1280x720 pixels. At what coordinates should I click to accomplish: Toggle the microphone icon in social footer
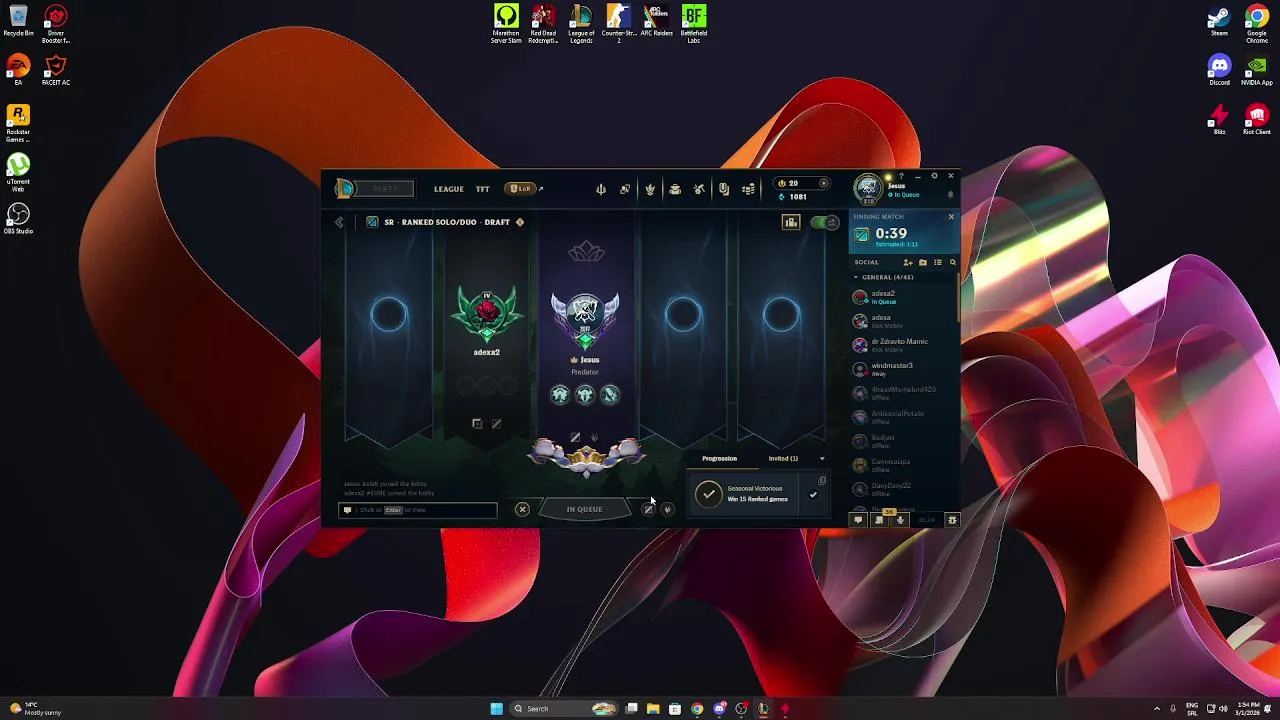(x=900, y=520)
